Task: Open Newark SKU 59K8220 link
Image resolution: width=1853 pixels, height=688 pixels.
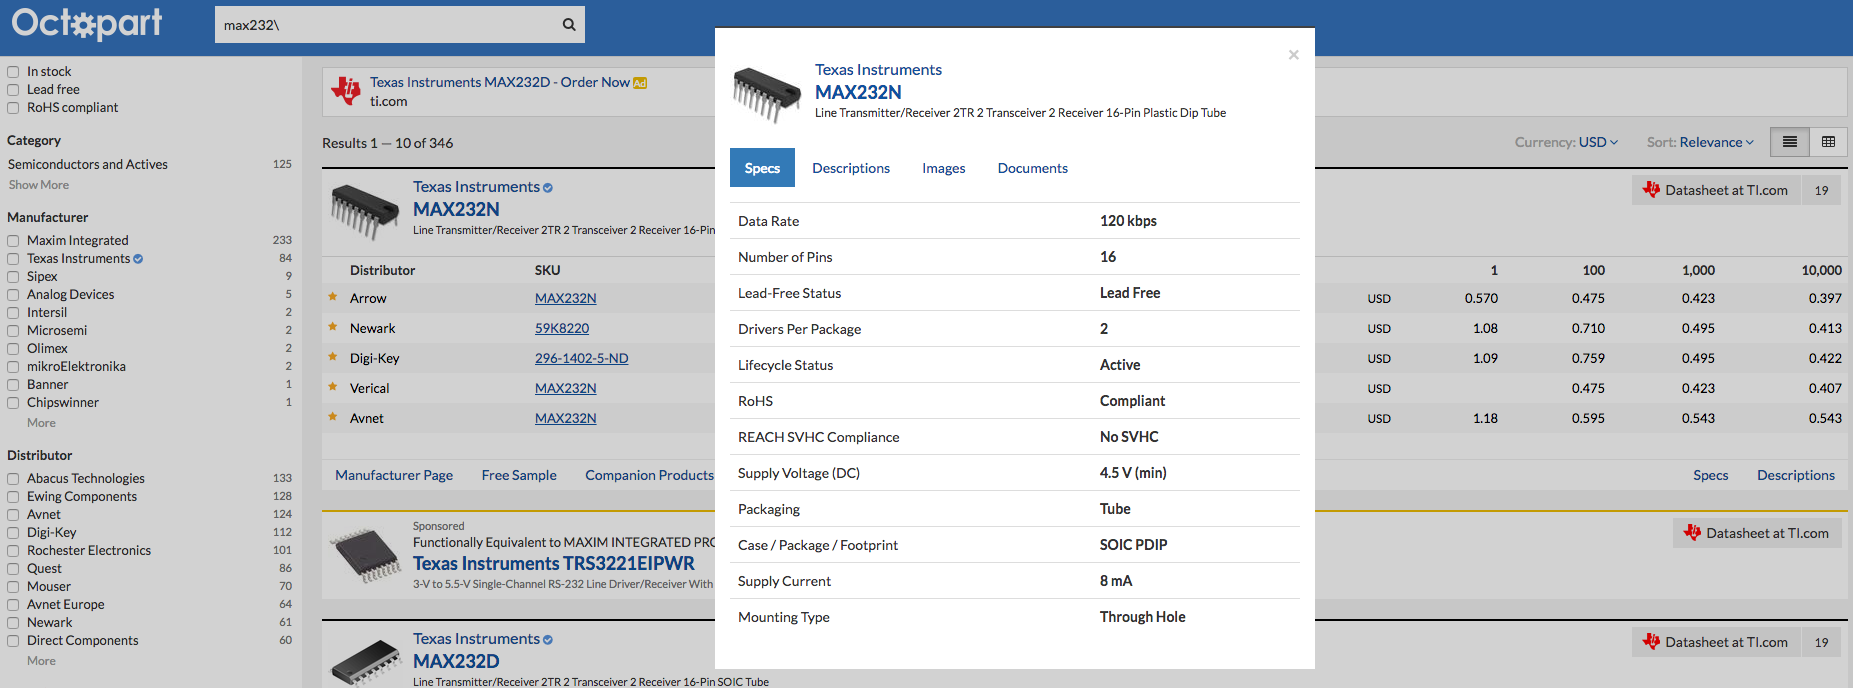Action: pos(562,328)
